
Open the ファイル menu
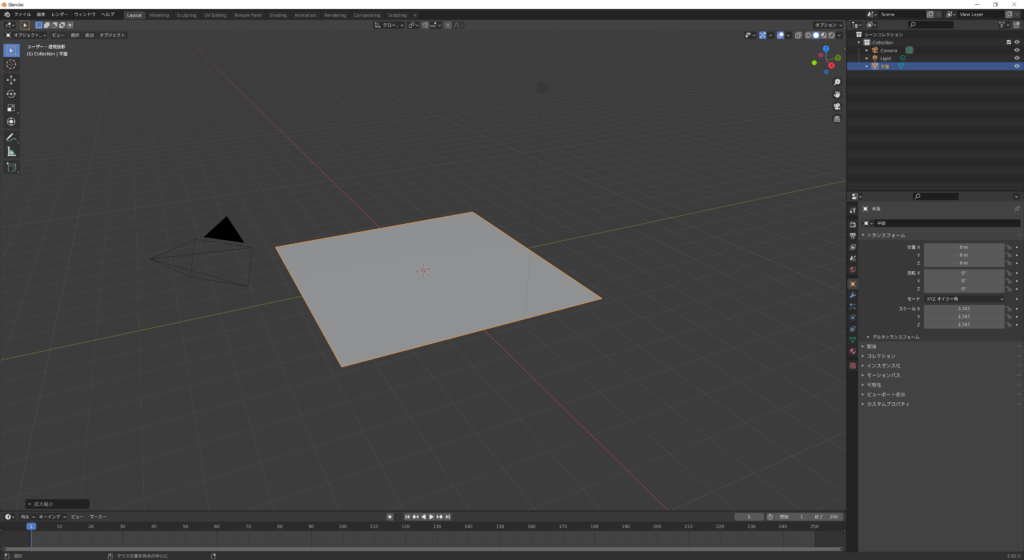pyautogui.click(x=22, y=15)
